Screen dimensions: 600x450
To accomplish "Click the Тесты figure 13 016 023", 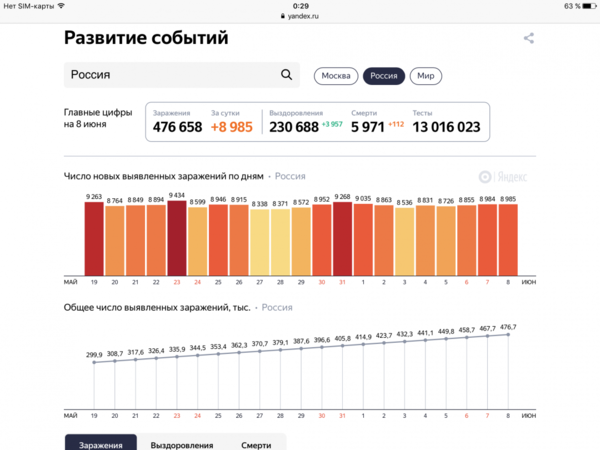I will coord(446,127).
